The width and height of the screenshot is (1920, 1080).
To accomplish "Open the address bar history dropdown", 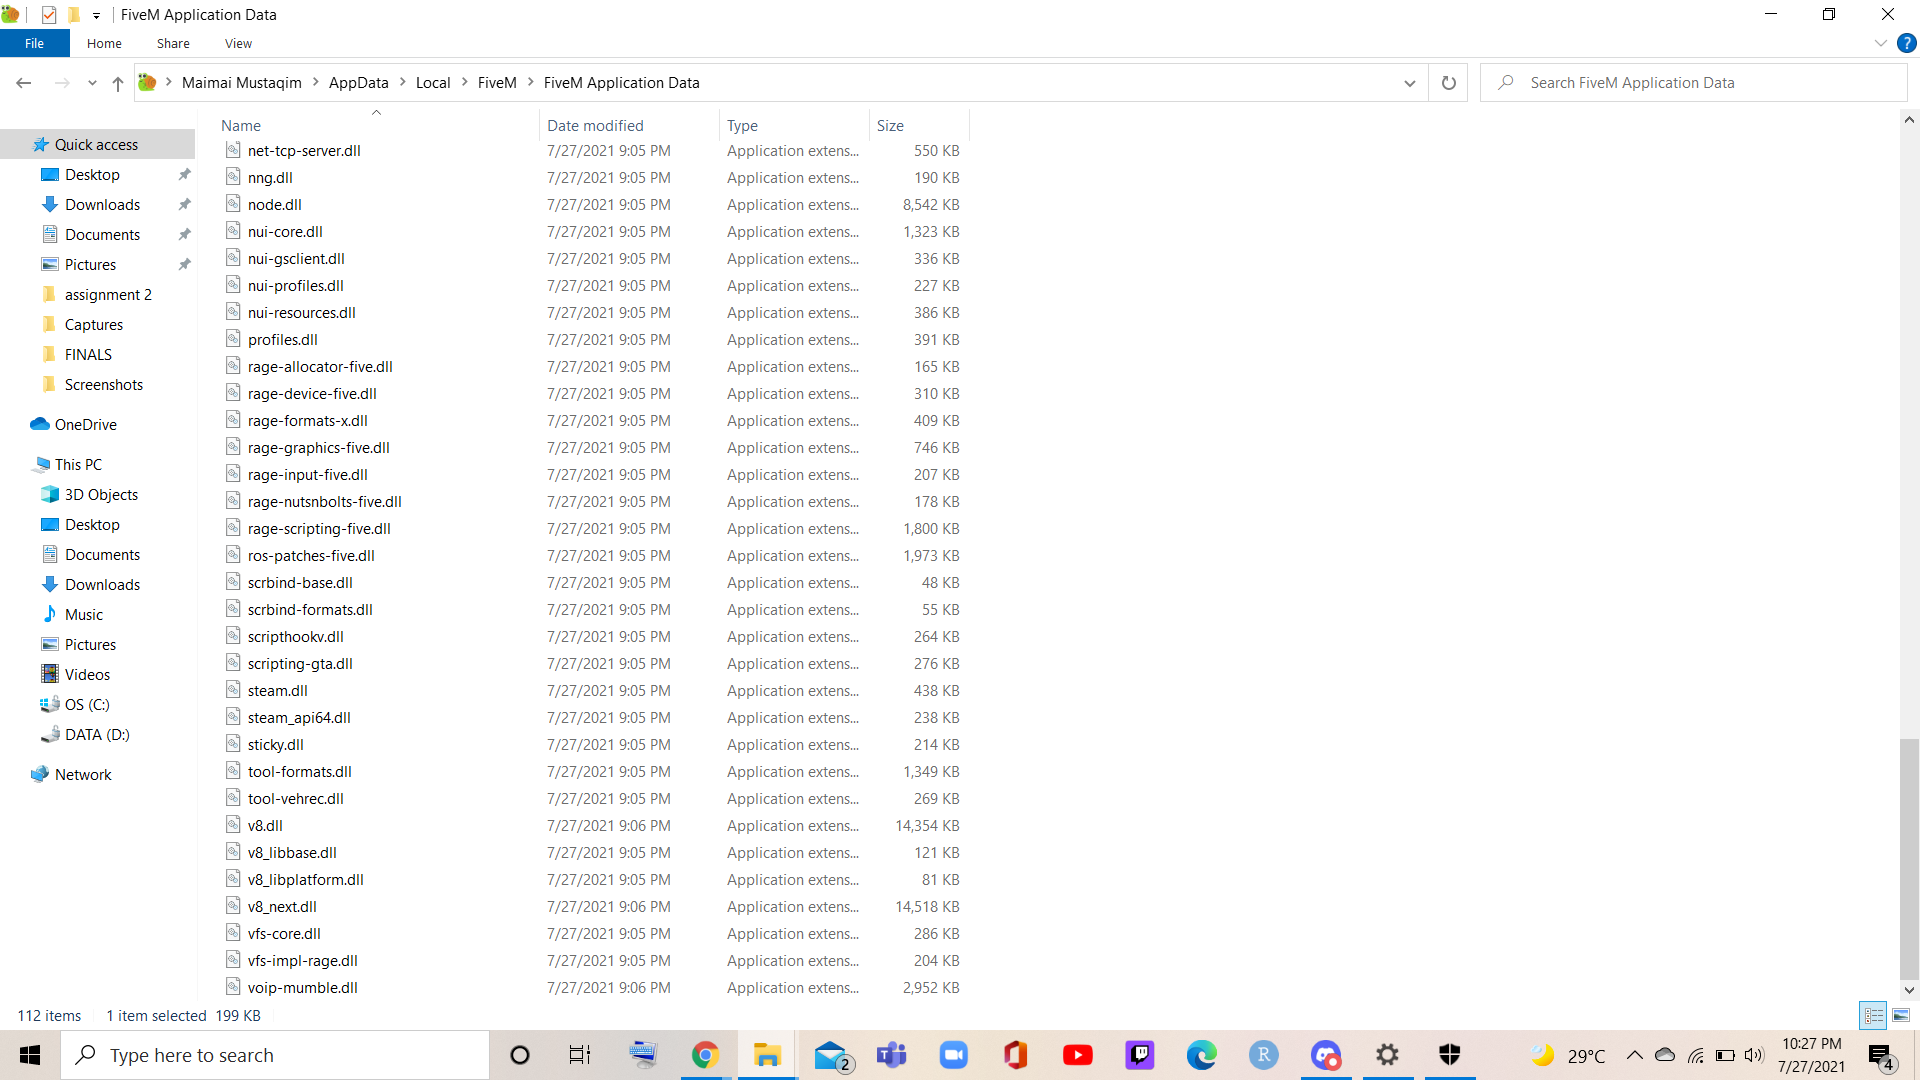I will 1410,83.
